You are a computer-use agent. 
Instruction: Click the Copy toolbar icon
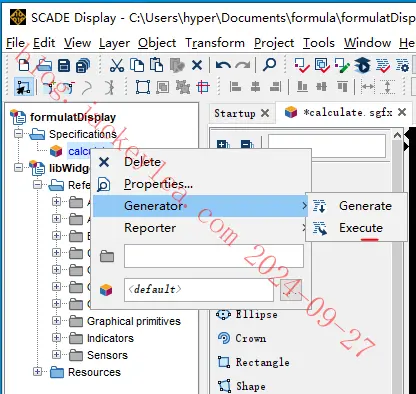pyautogui.click(x=137, y=65)
